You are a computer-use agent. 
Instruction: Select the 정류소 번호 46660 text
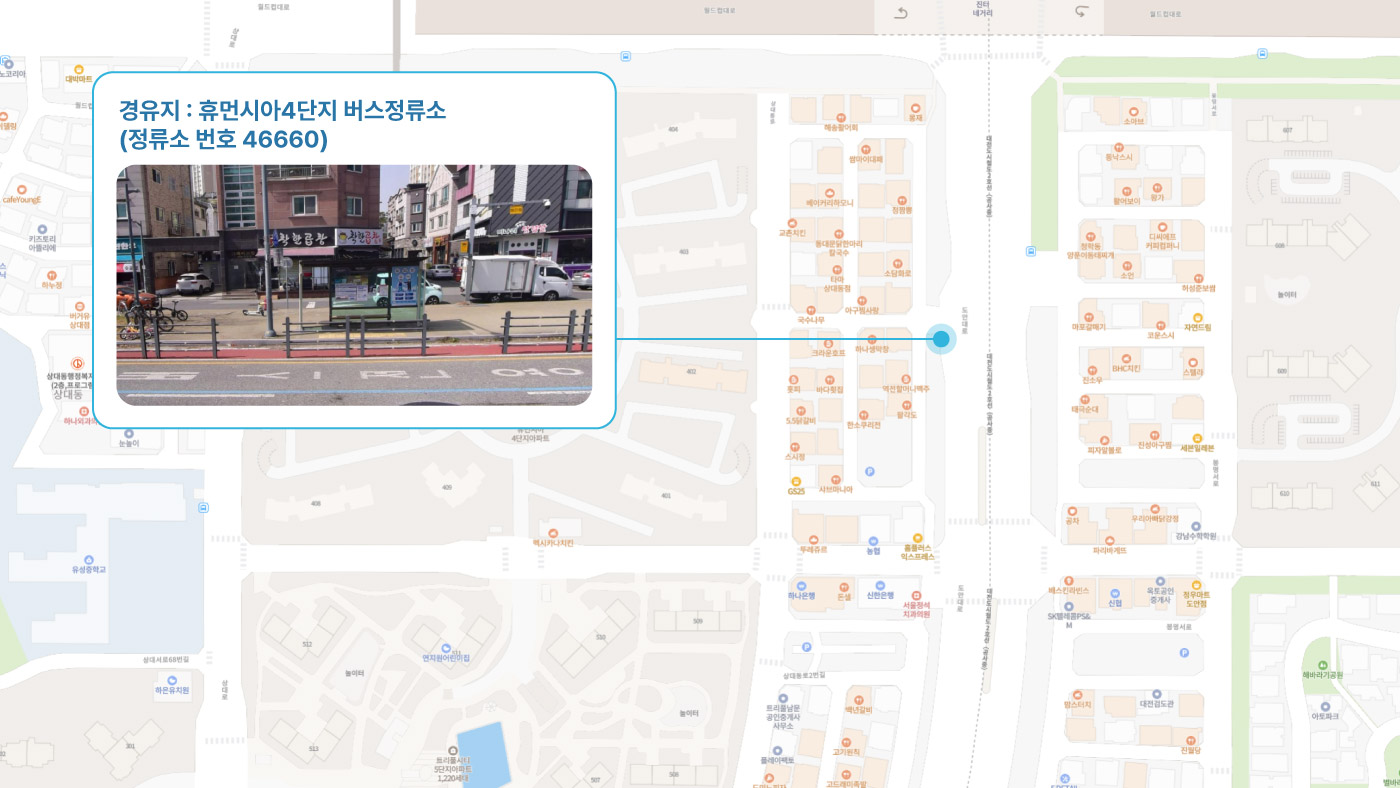(223, 141)
